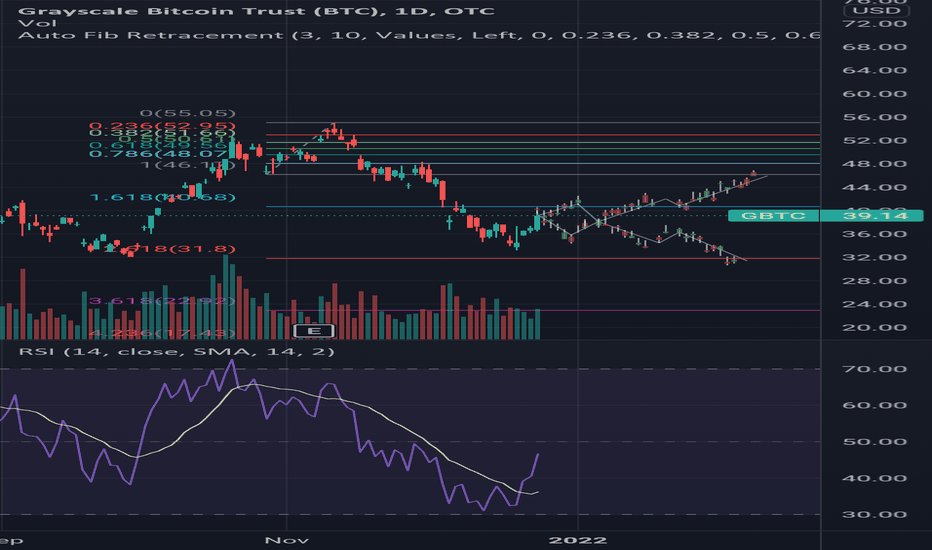Click the USD currency button on the price axis
The image size is (932, 550).
[x=876, y=10]
